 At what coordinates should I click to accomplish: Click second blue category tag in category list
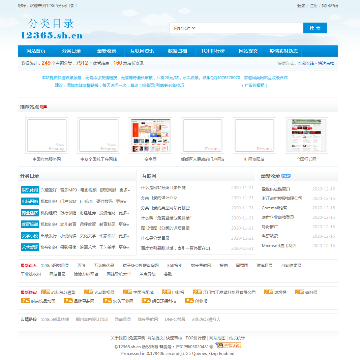(30, 201)
